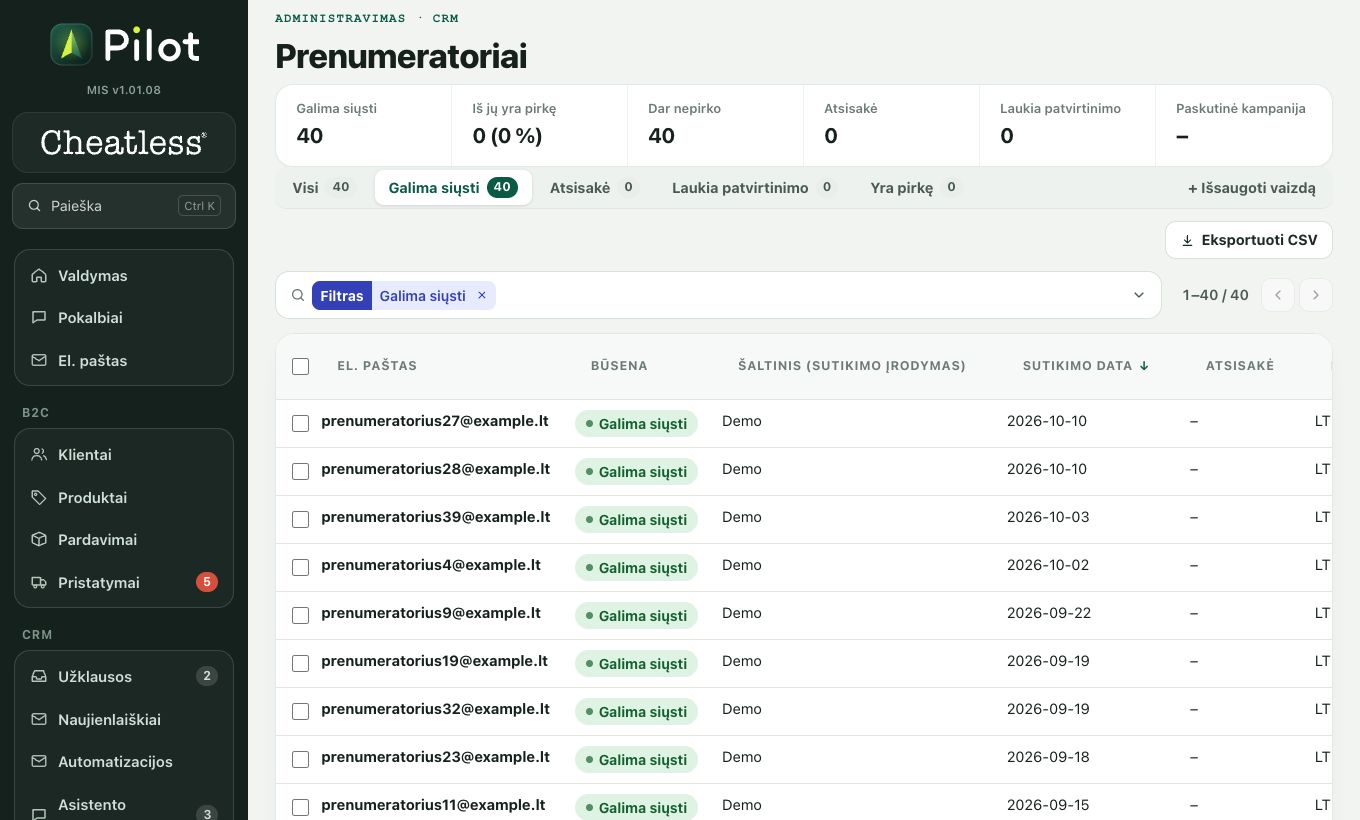Click the Galima siųsti active tab

coord(453,187)
